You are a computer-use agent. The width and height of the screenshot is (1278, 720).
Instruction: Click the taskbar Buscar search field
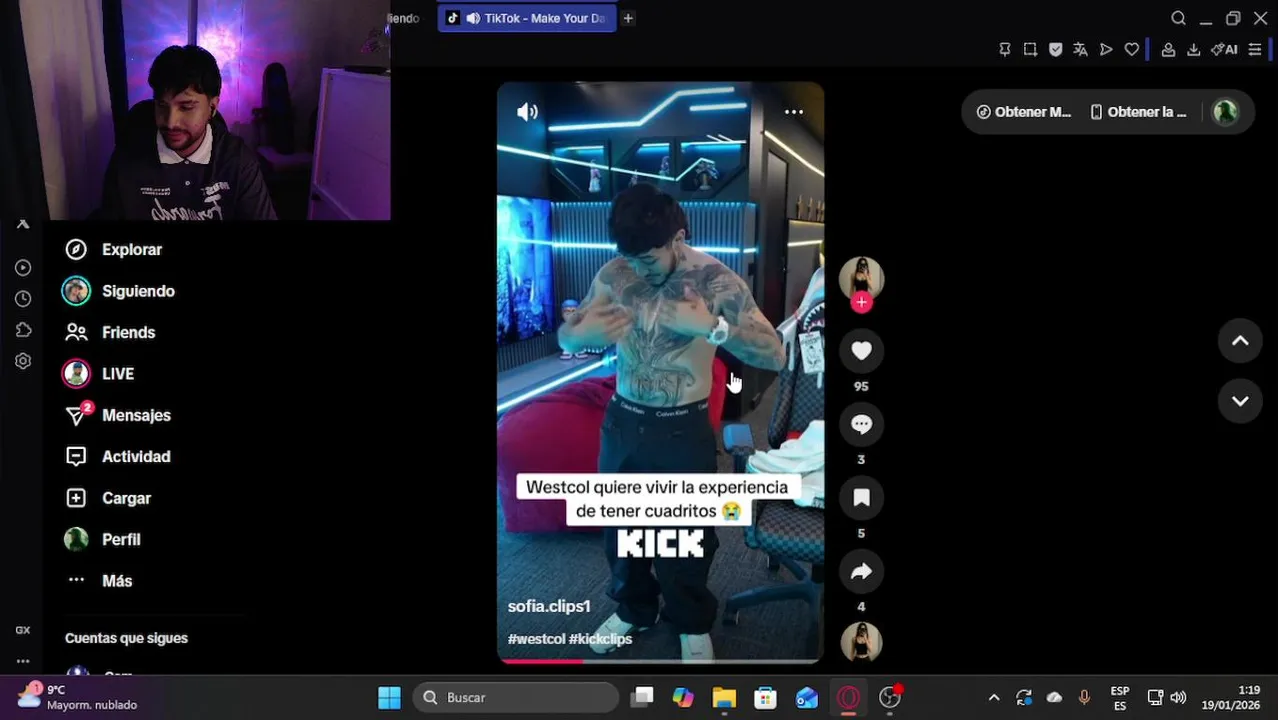tap(516, 697)
